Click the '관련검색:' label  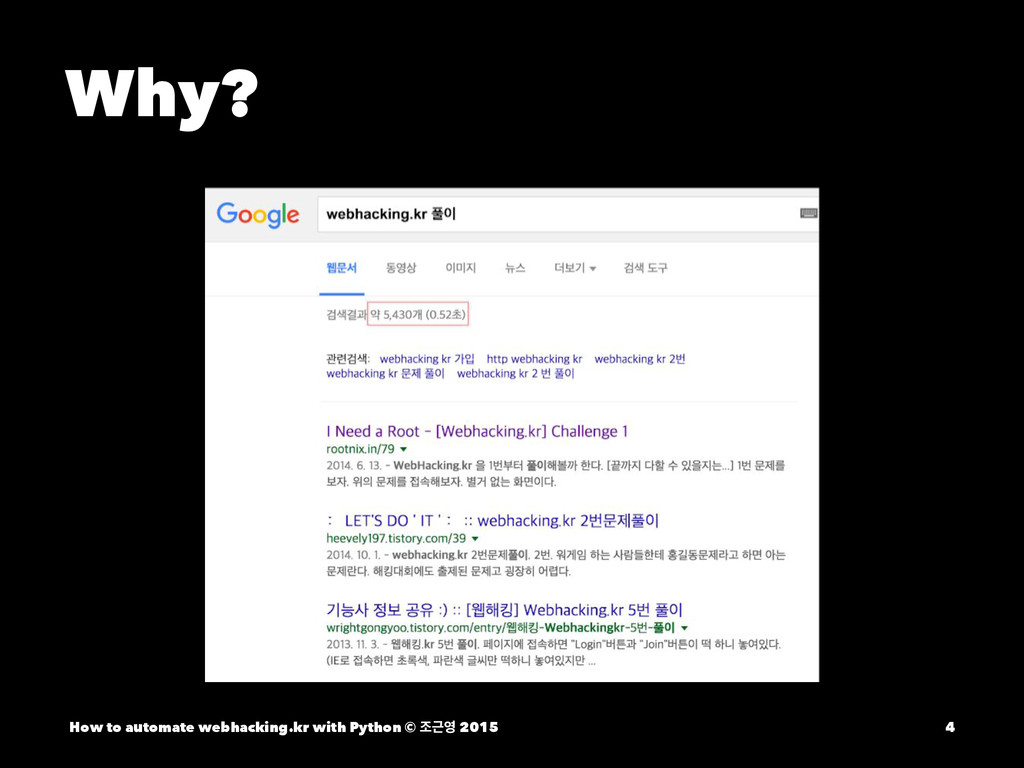click(348, 359)
